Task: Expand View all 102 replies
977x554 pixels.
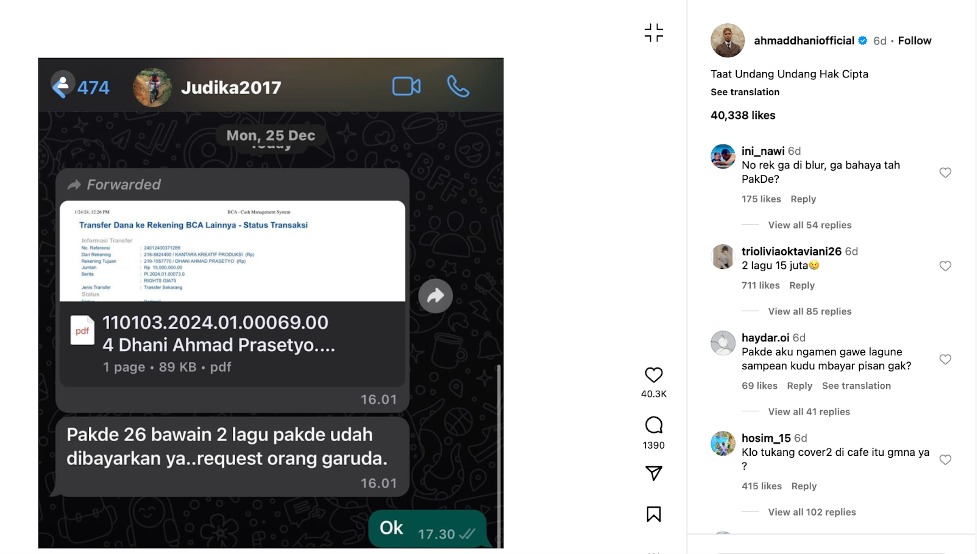Action: click(812, 512)
